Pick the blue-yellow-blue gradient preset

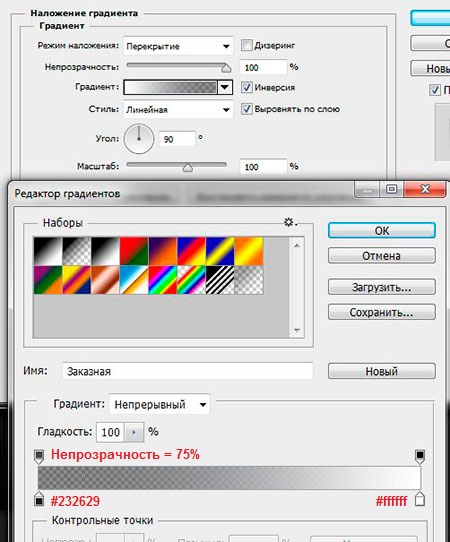click(x=220, y=251)
